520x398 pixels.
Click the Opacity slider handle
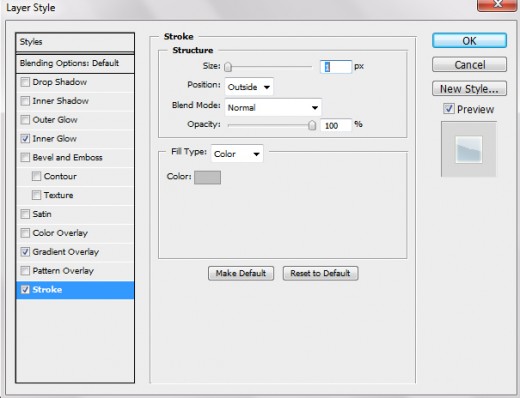312,125
